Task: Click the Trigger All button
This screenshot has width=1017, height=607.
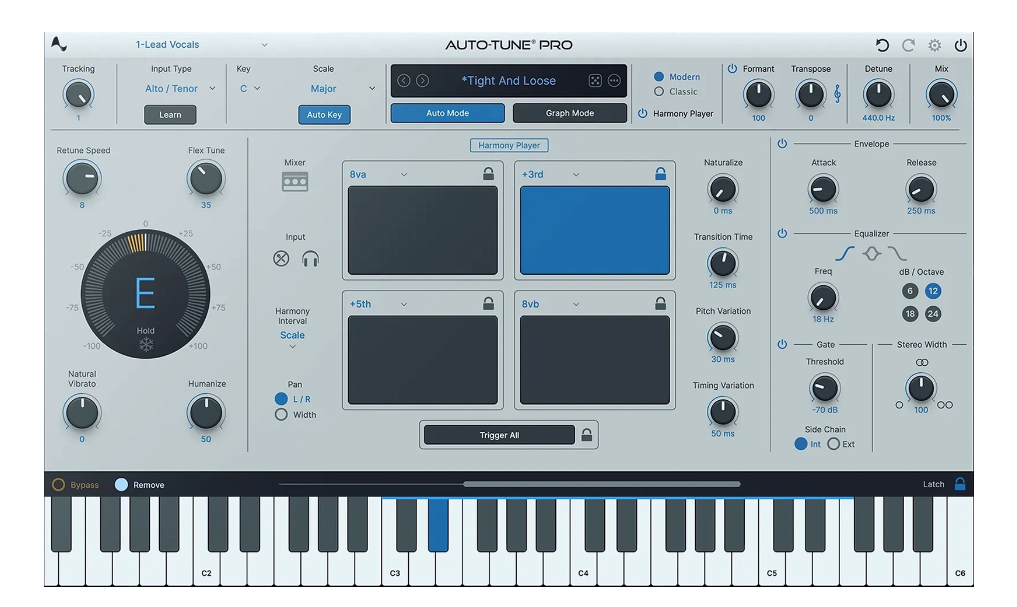Action: (499, 435)
